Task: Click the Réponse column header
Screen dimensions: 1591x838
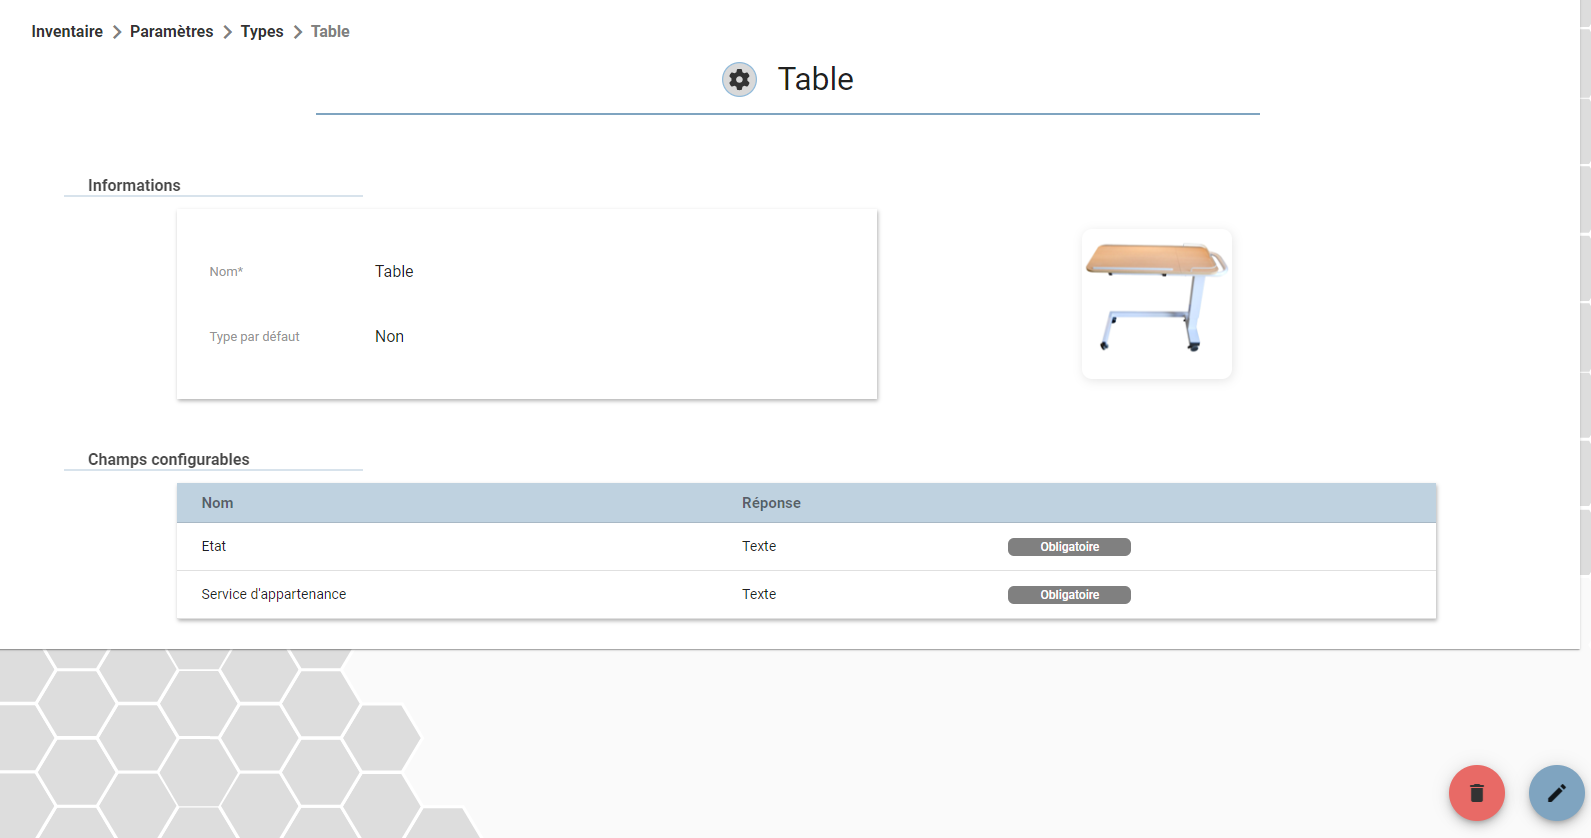Action: tap(771, 503)
